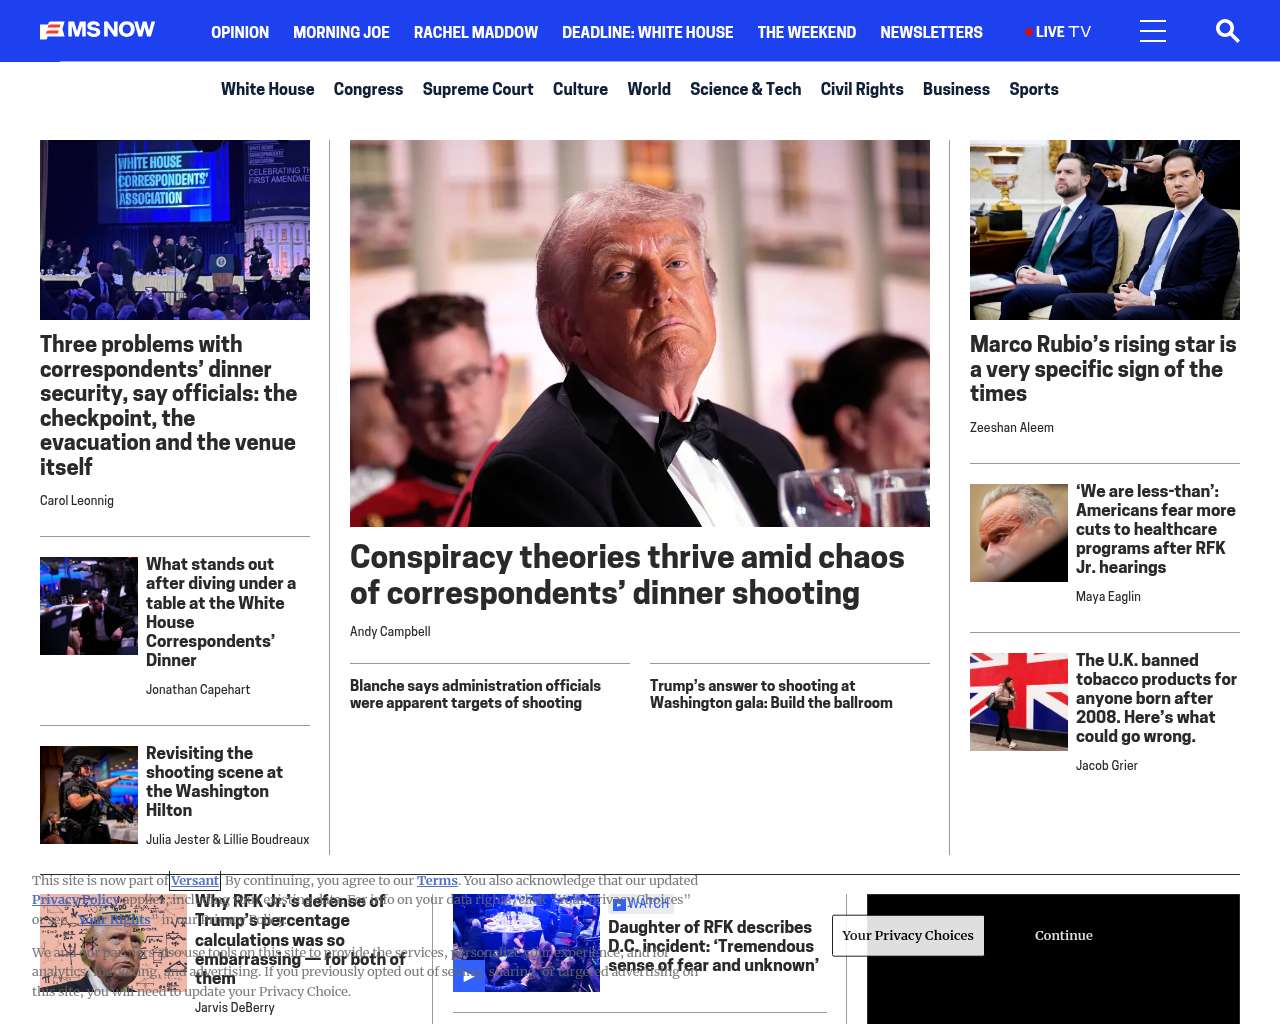Open Marco Rubio rising star article
Screen dimensions: 1280x1024
pyautogui.click(x=1103, y=369)
